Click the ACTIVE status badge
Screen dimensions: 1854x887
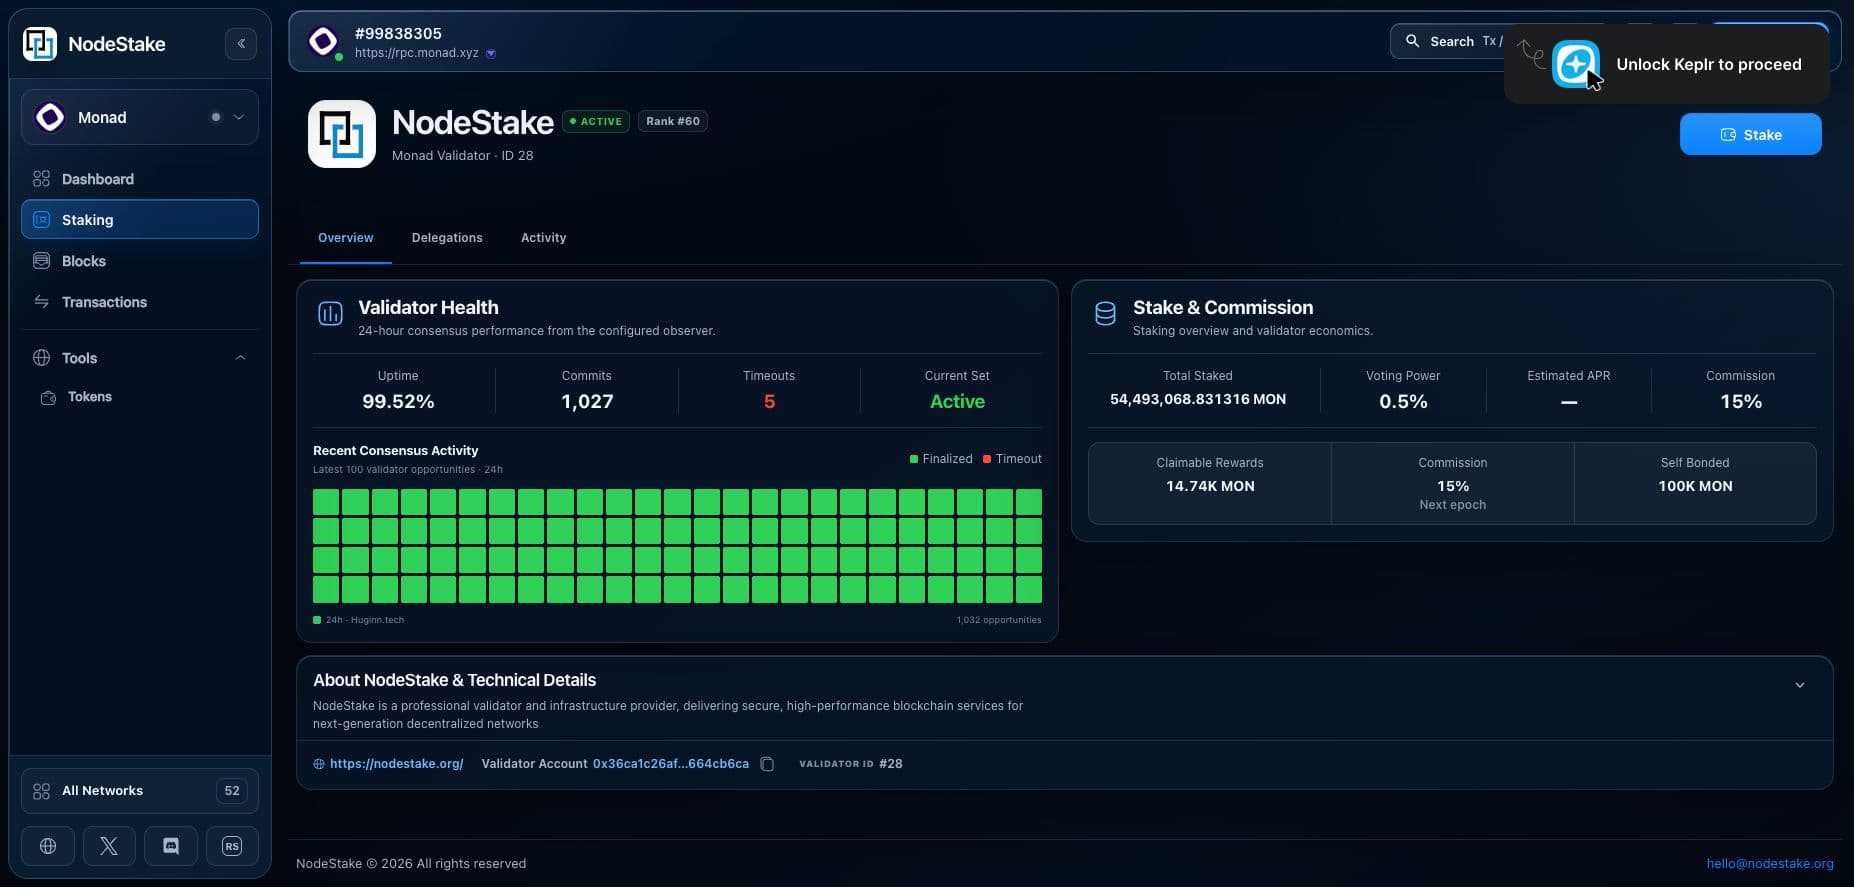[596, 121]
